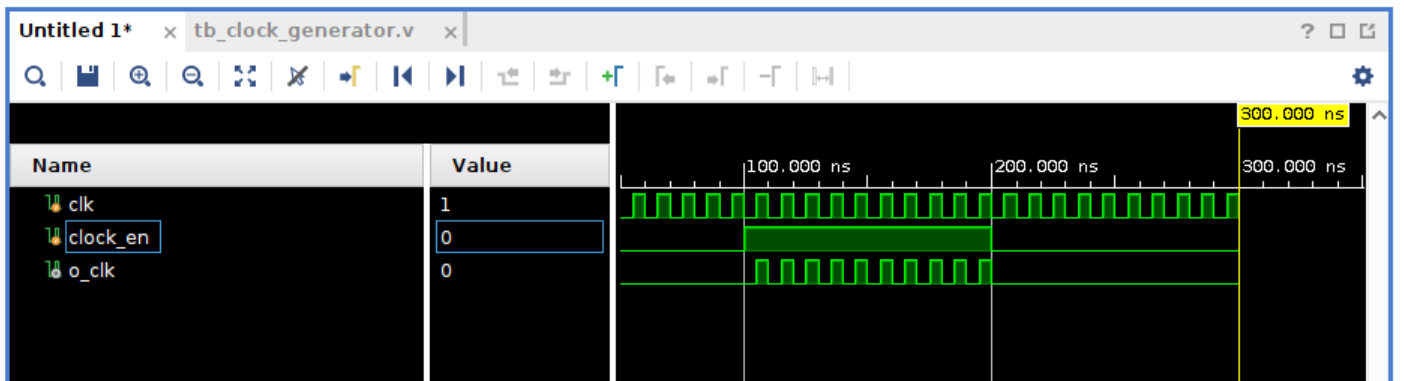Maximize the waveform panel

[1338, 31]
